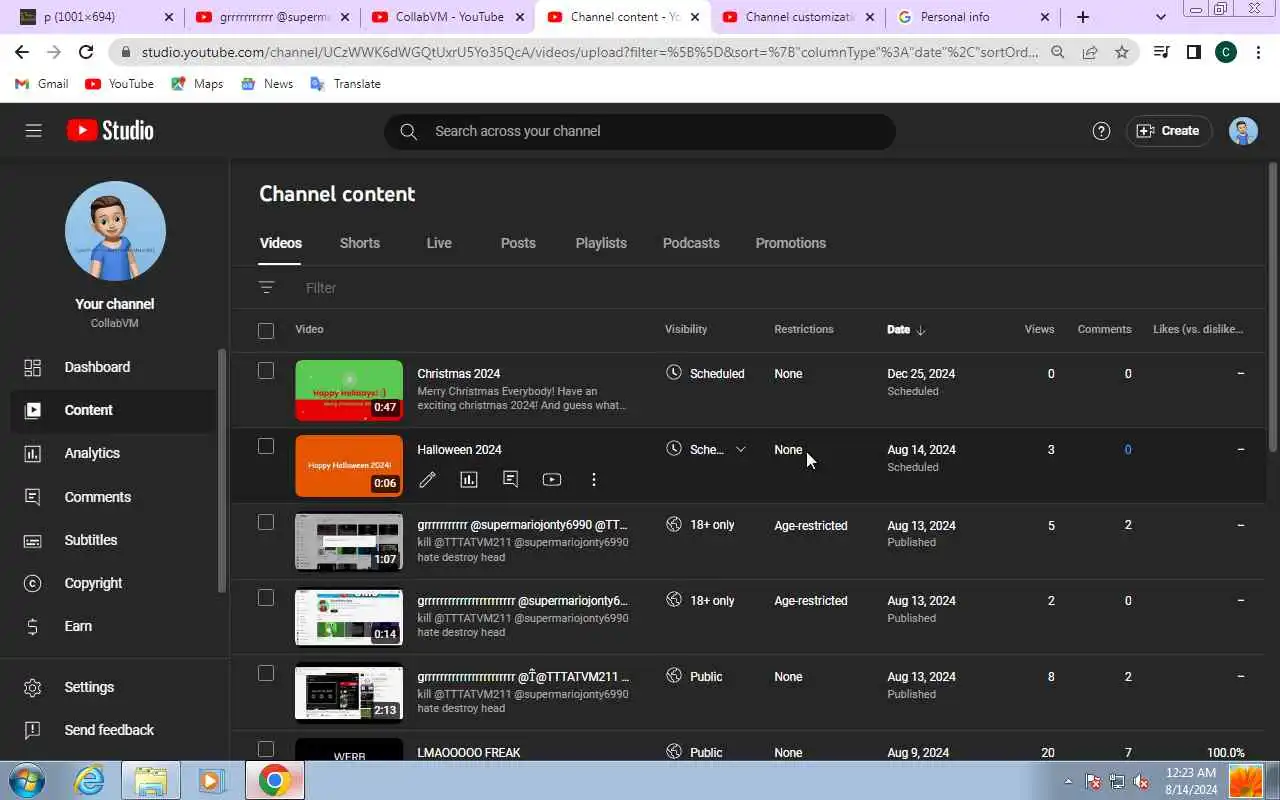This screenshot has width=1280, height=800.
Task: Check the LMAOOOOO FREAK row checkbox
Action: tap(266, 749)
